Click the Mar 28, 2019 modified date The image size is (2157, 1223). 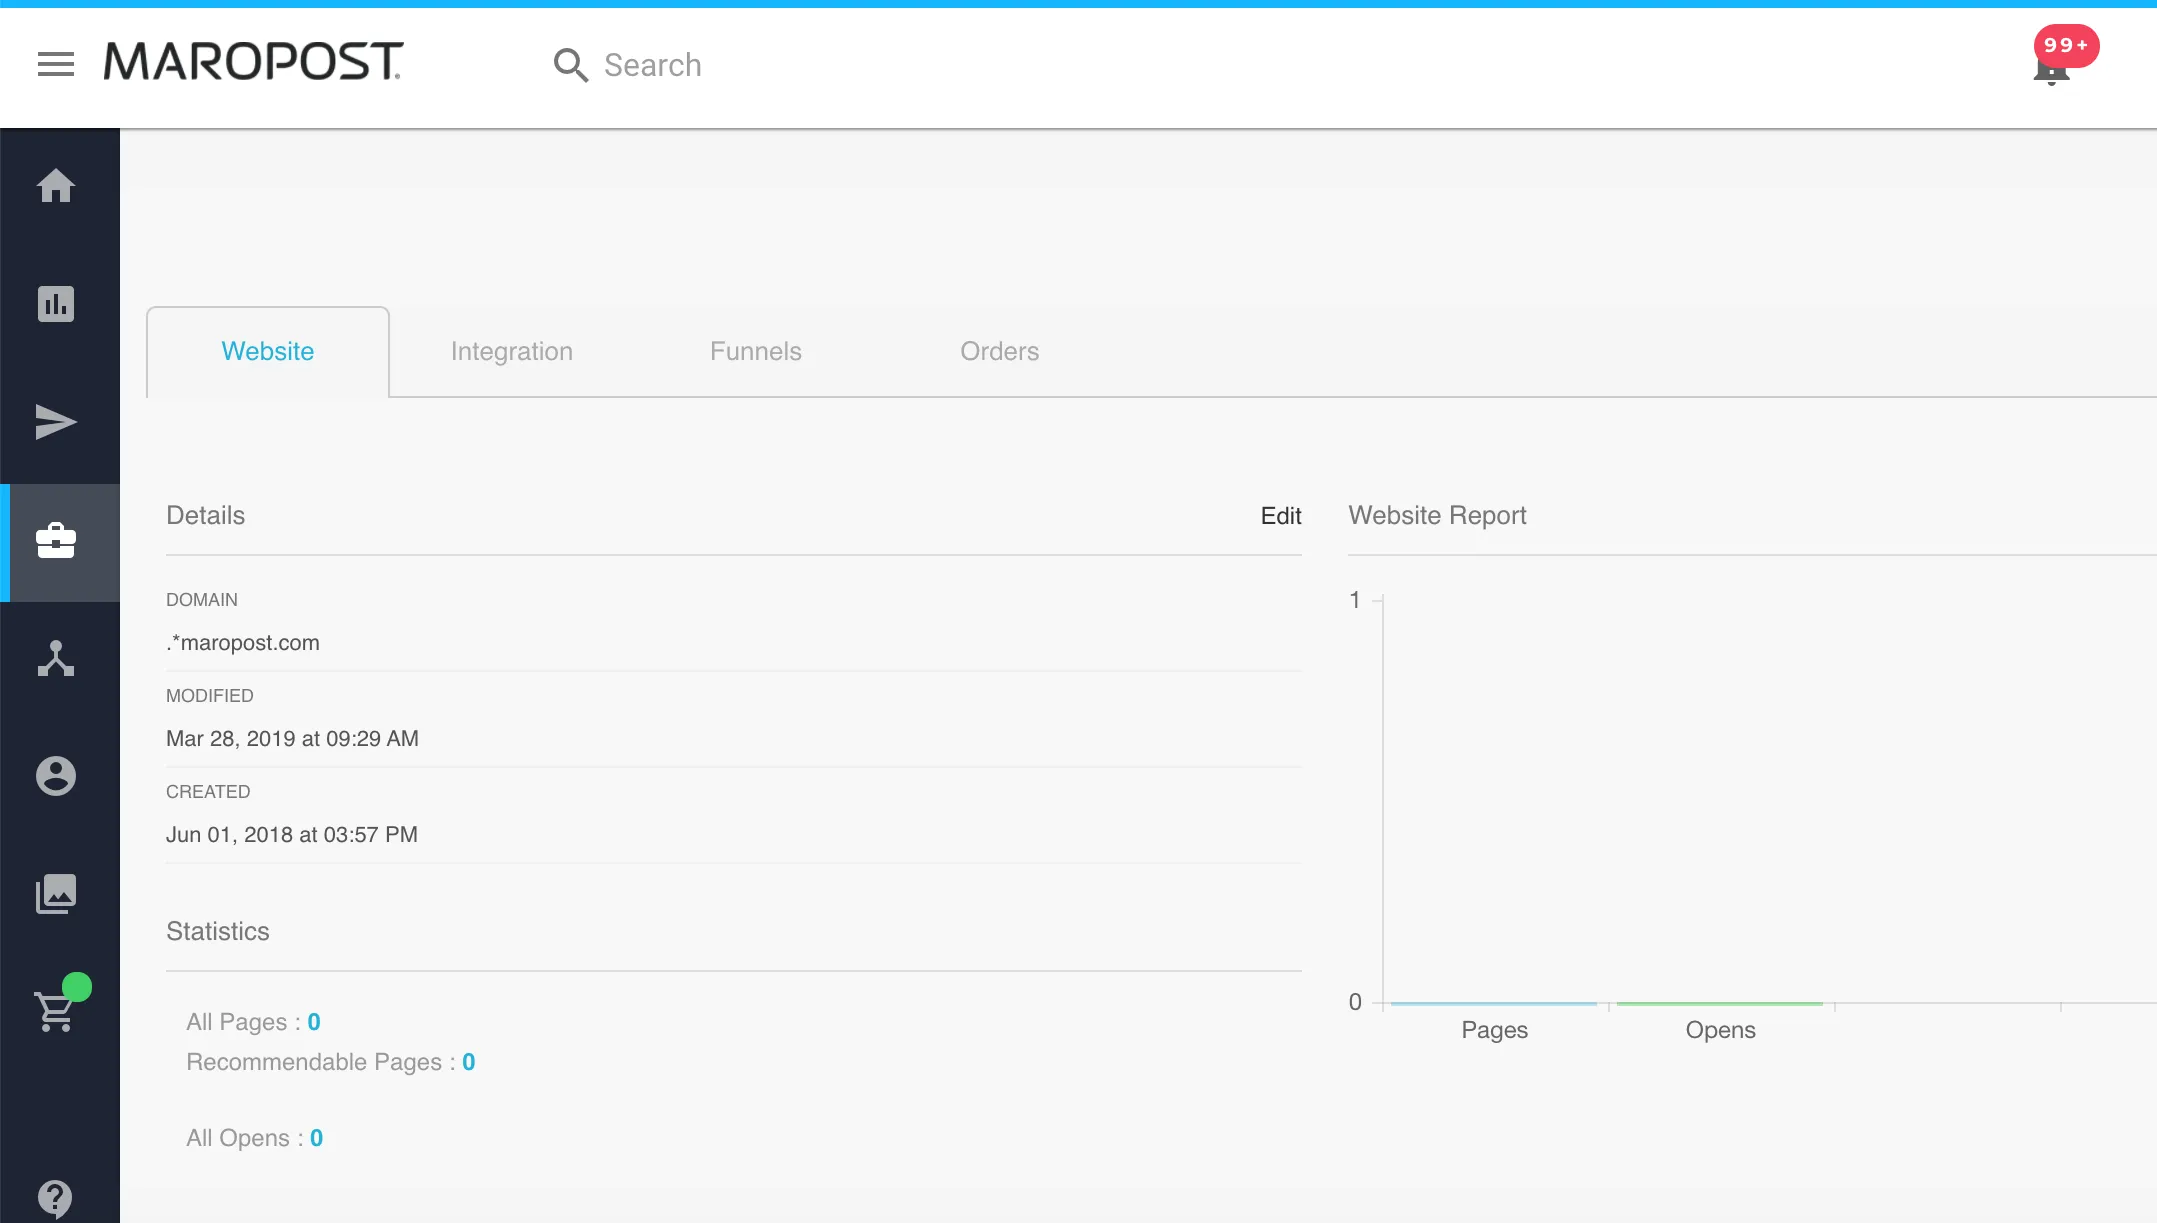[x=292, y=739]
